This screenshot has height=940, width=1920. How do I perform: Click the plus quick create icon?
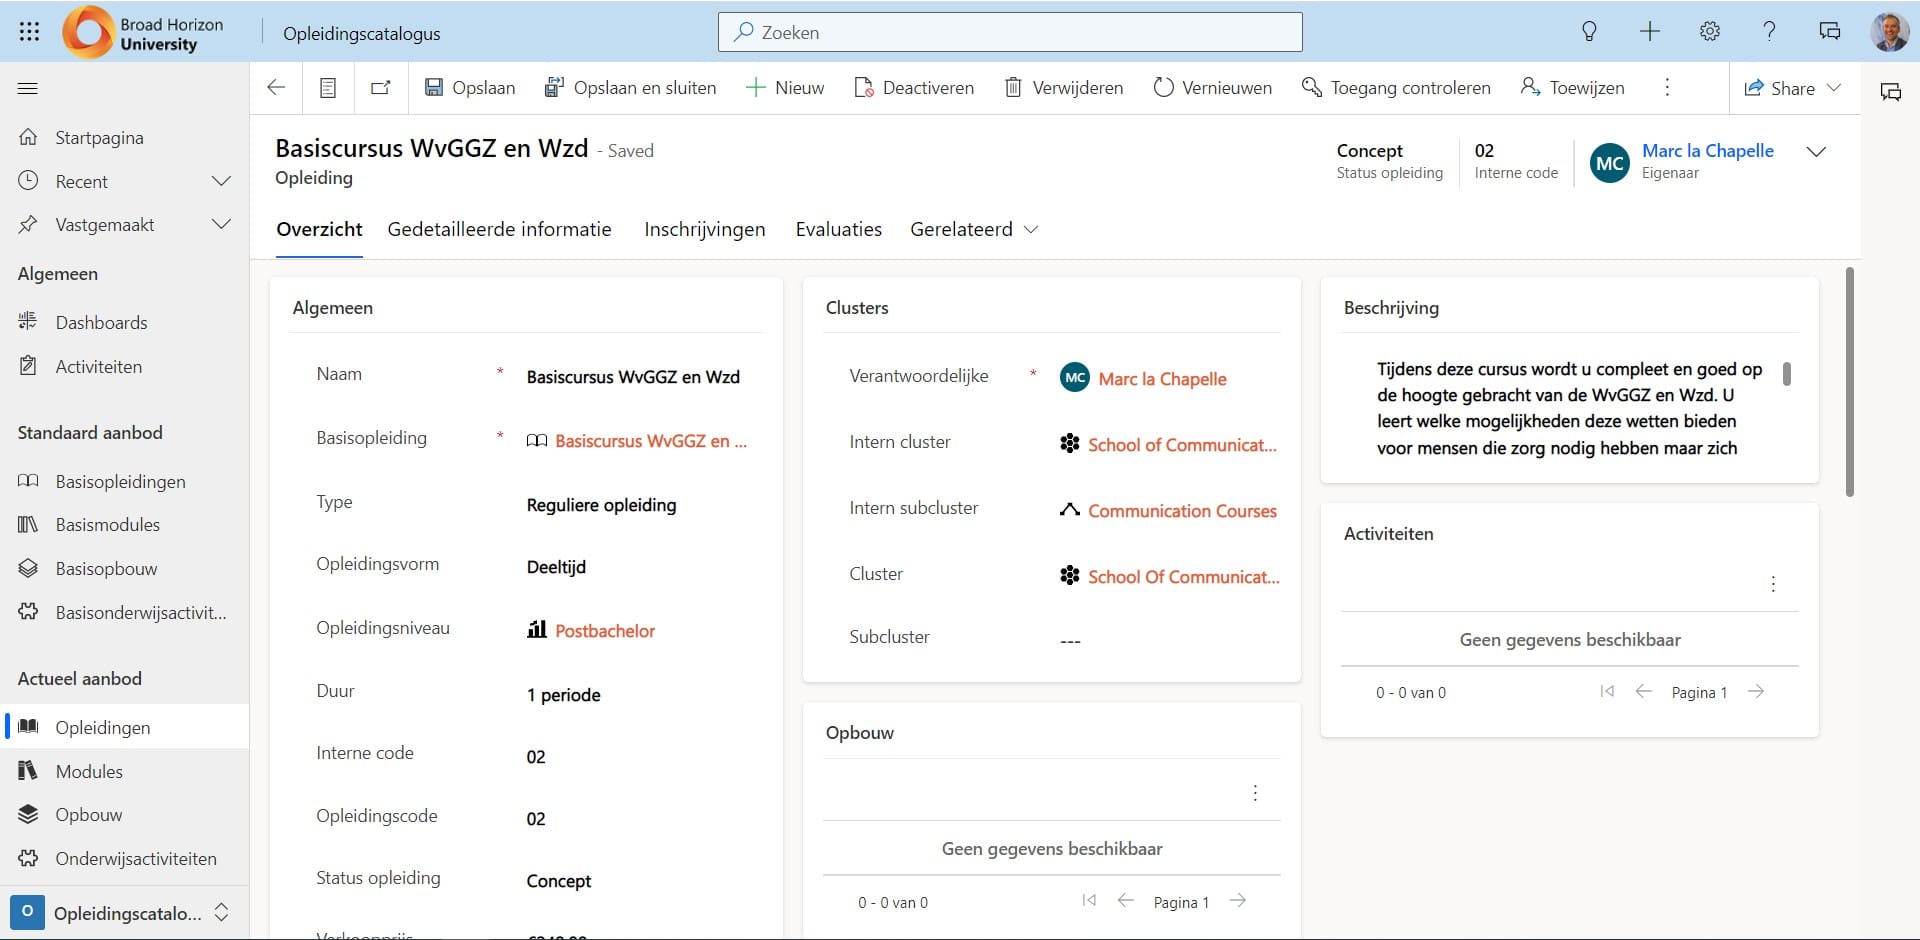[x=1650, y=32]
